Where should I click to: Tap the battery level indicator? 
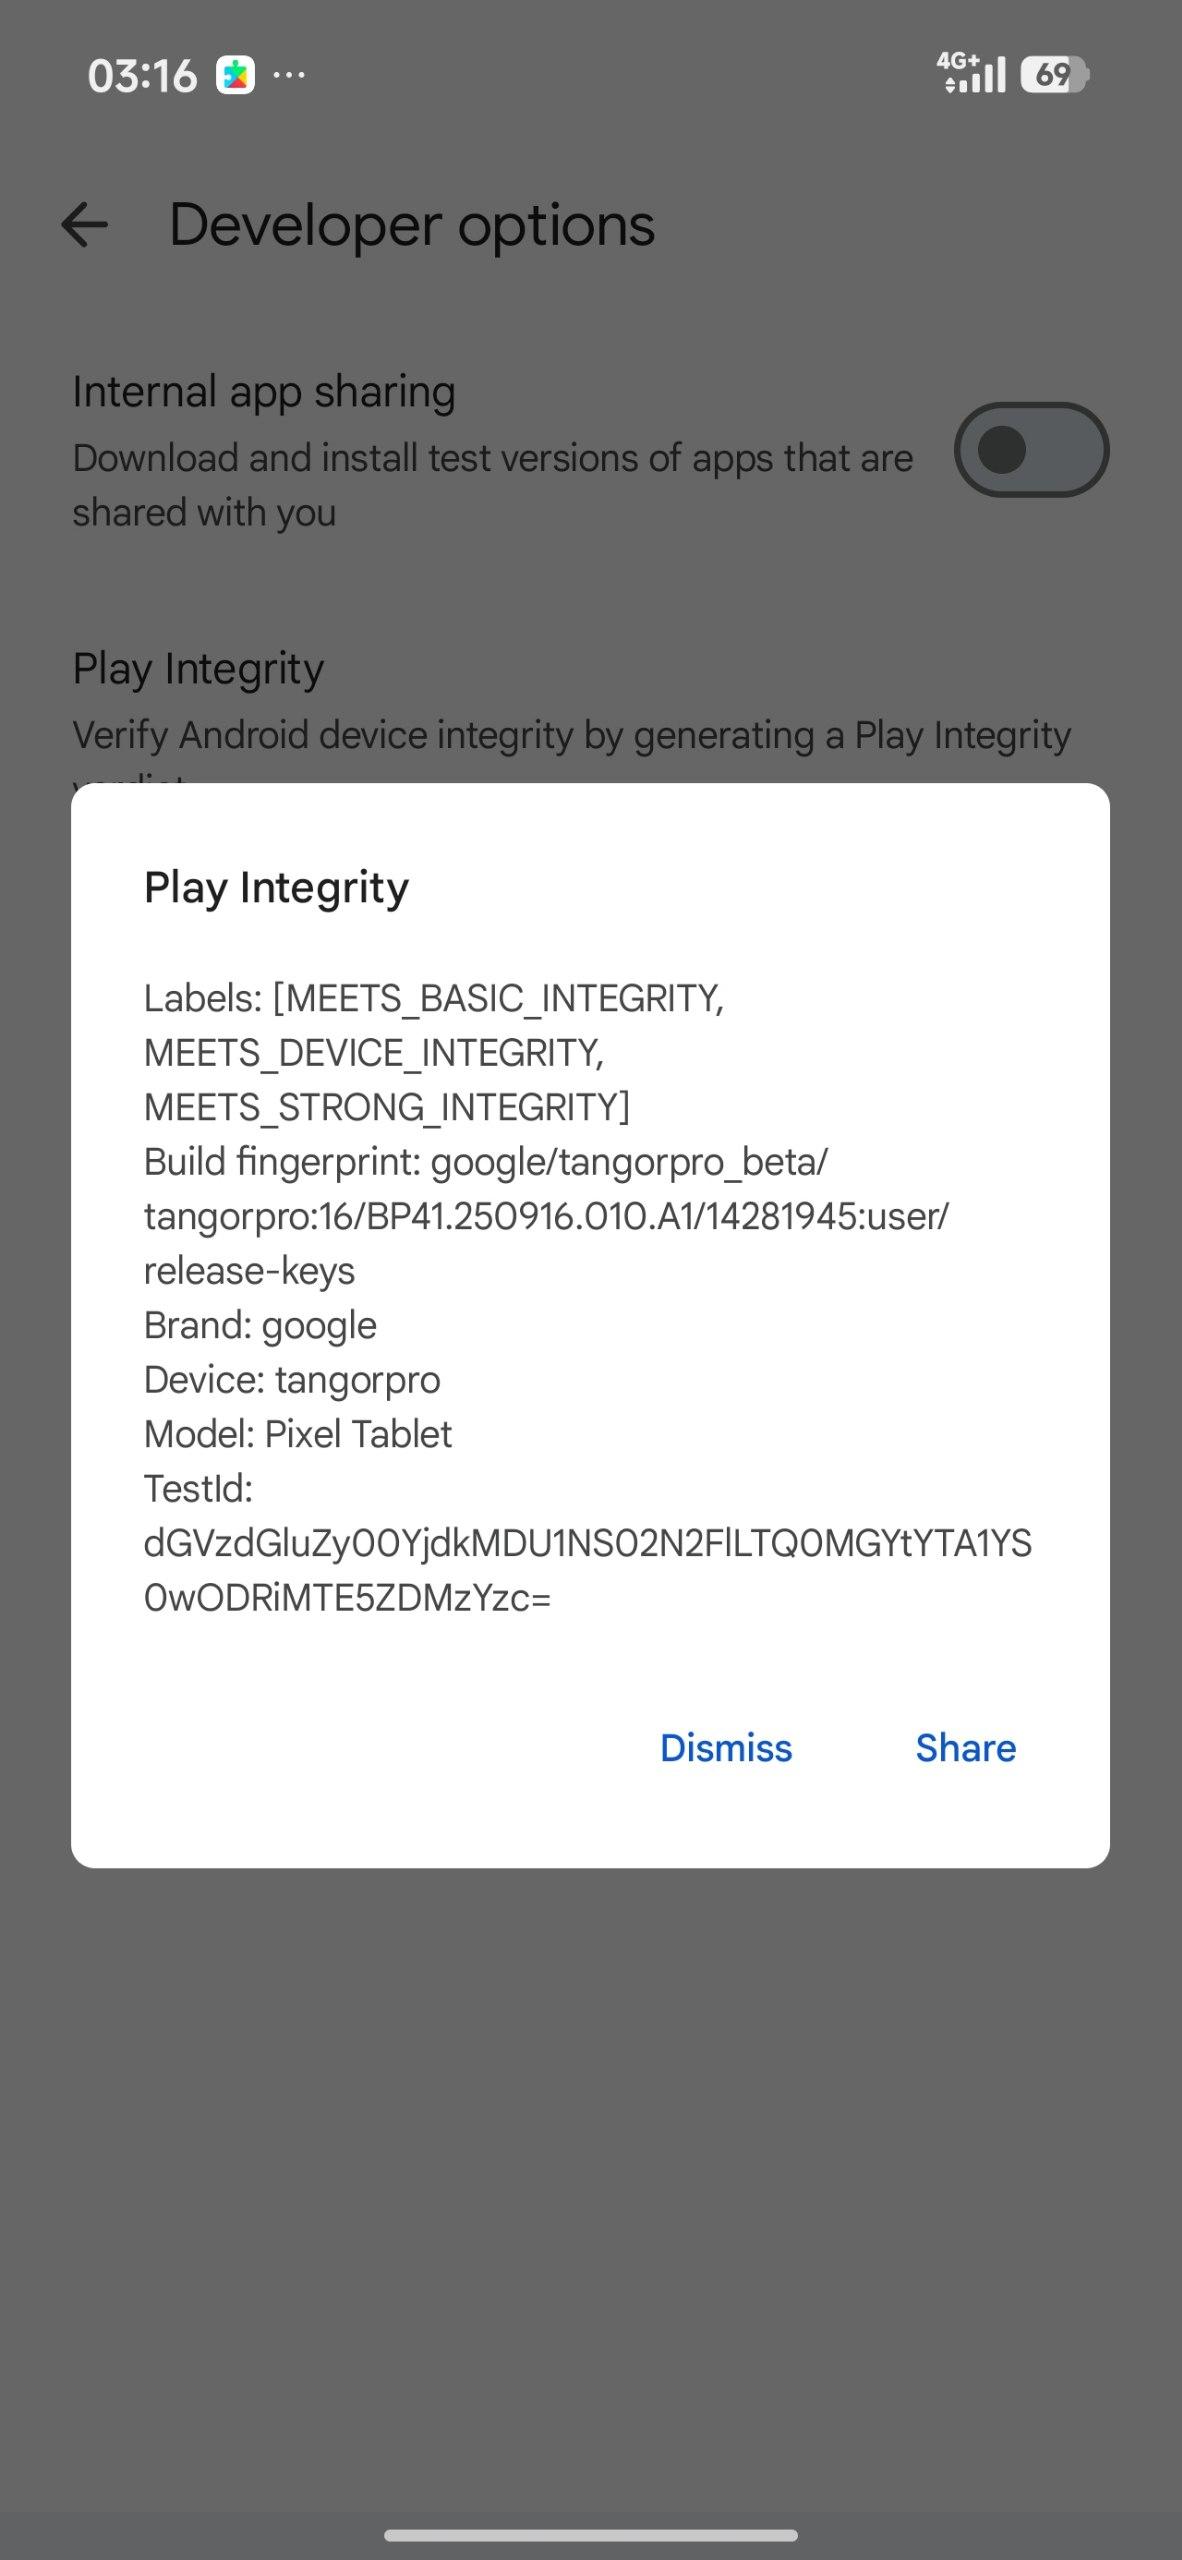[1053, 75]
